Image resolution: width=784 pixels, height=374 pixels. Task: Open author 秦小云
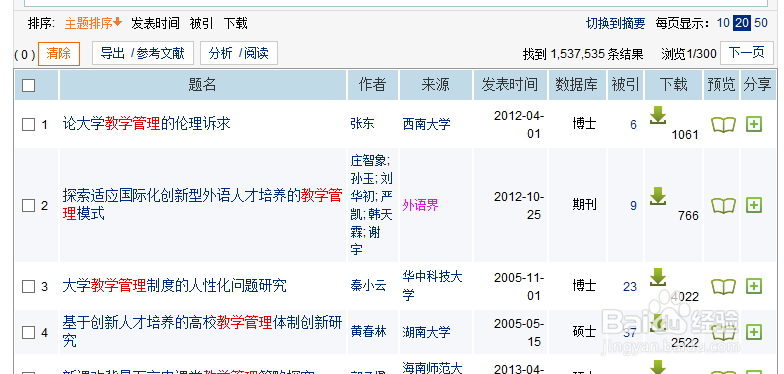[368, 286]
